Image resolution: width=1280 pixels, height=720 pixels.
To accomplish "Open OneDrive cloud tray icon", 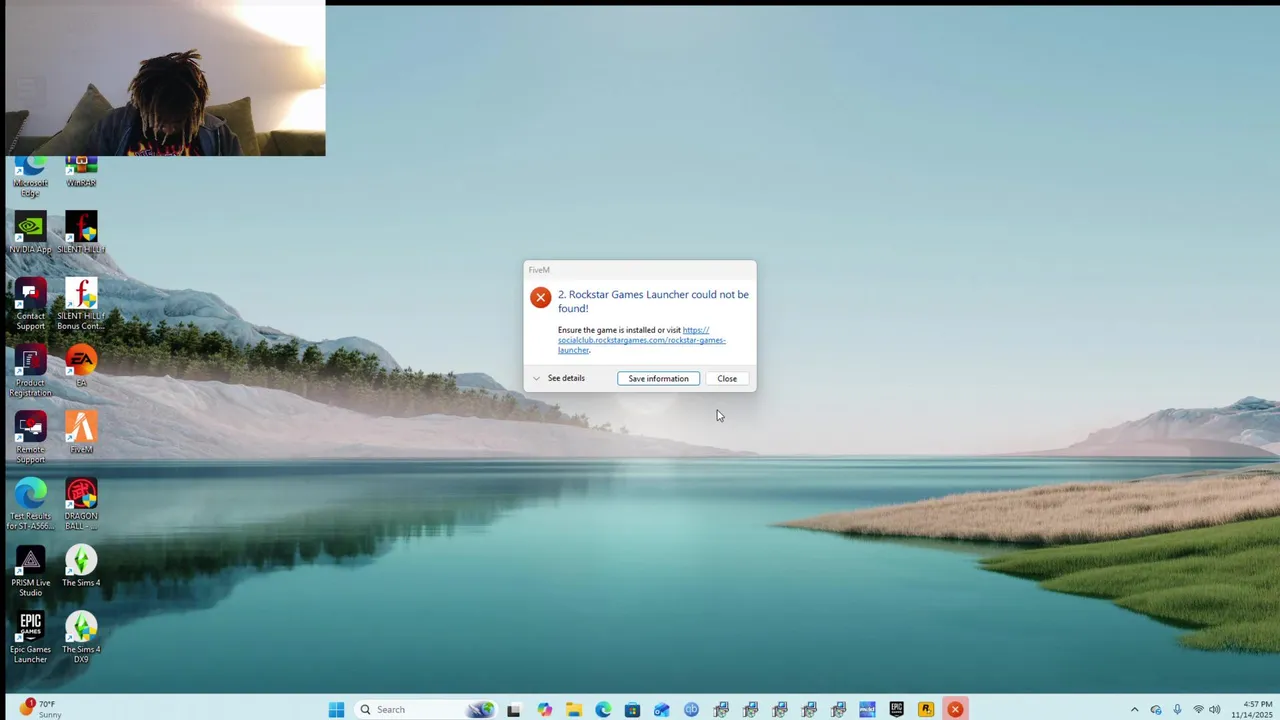I will click(1156, 710).
